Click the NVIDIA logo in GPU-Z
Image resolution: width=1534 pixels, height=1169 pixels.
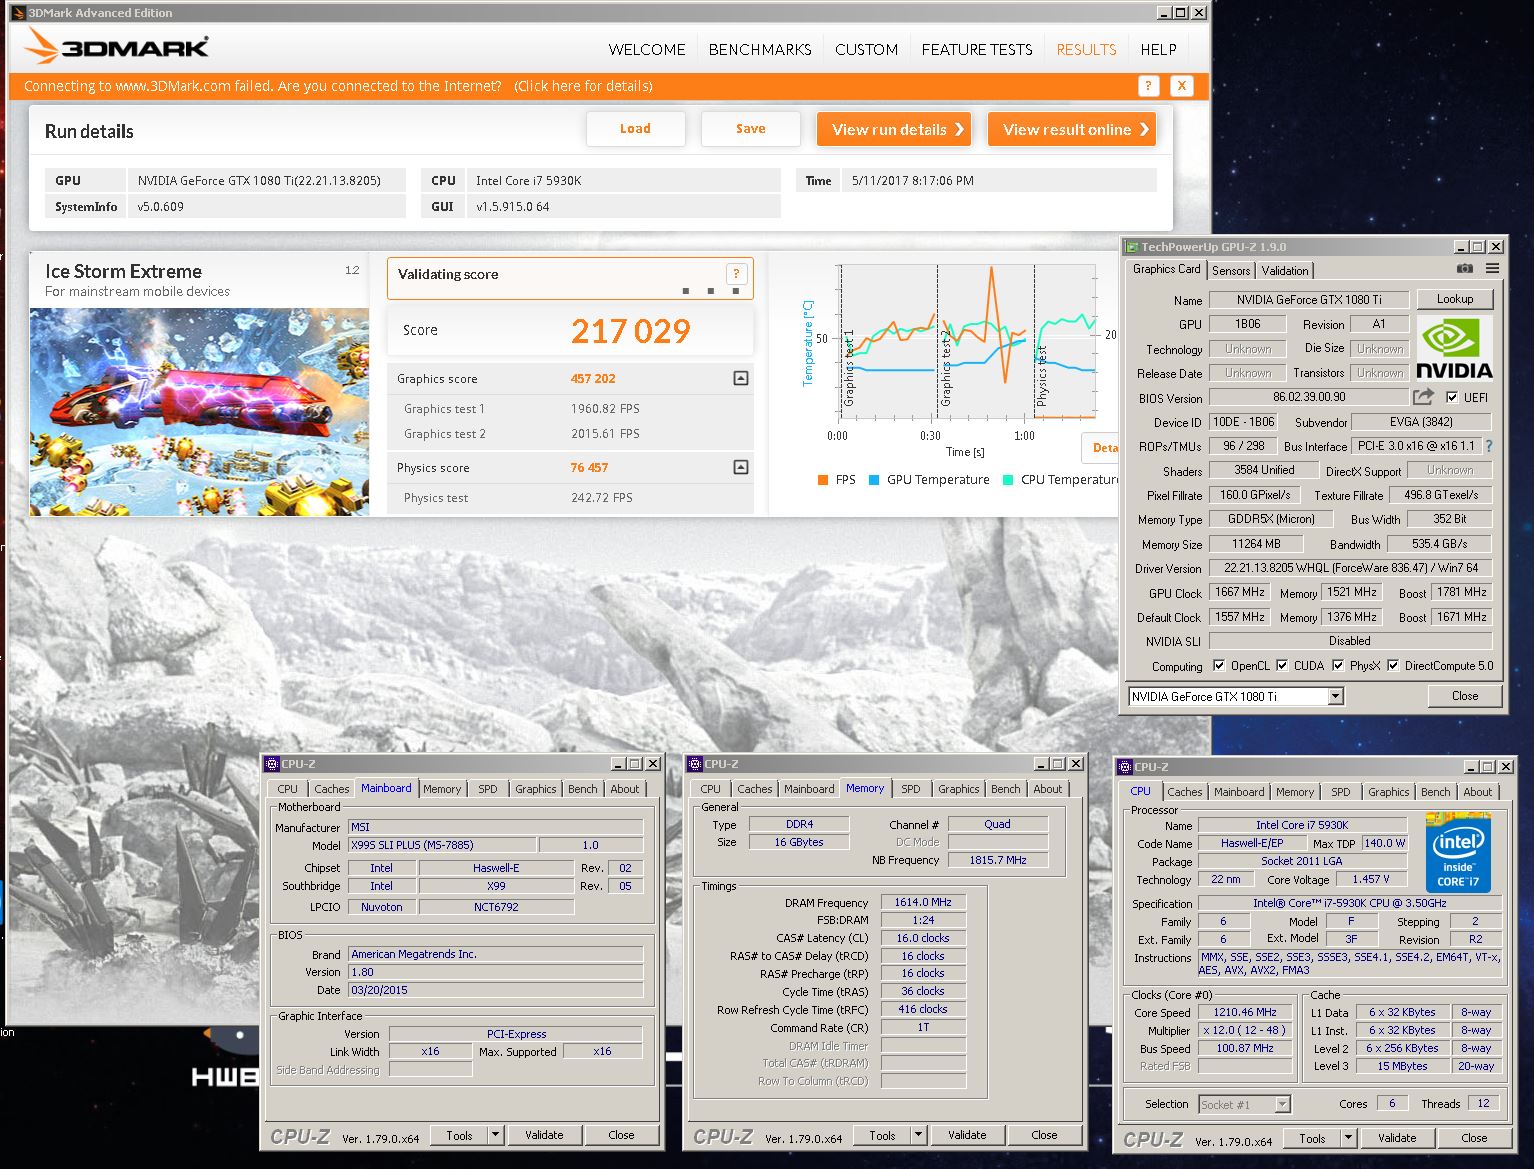pos(1455,348)
